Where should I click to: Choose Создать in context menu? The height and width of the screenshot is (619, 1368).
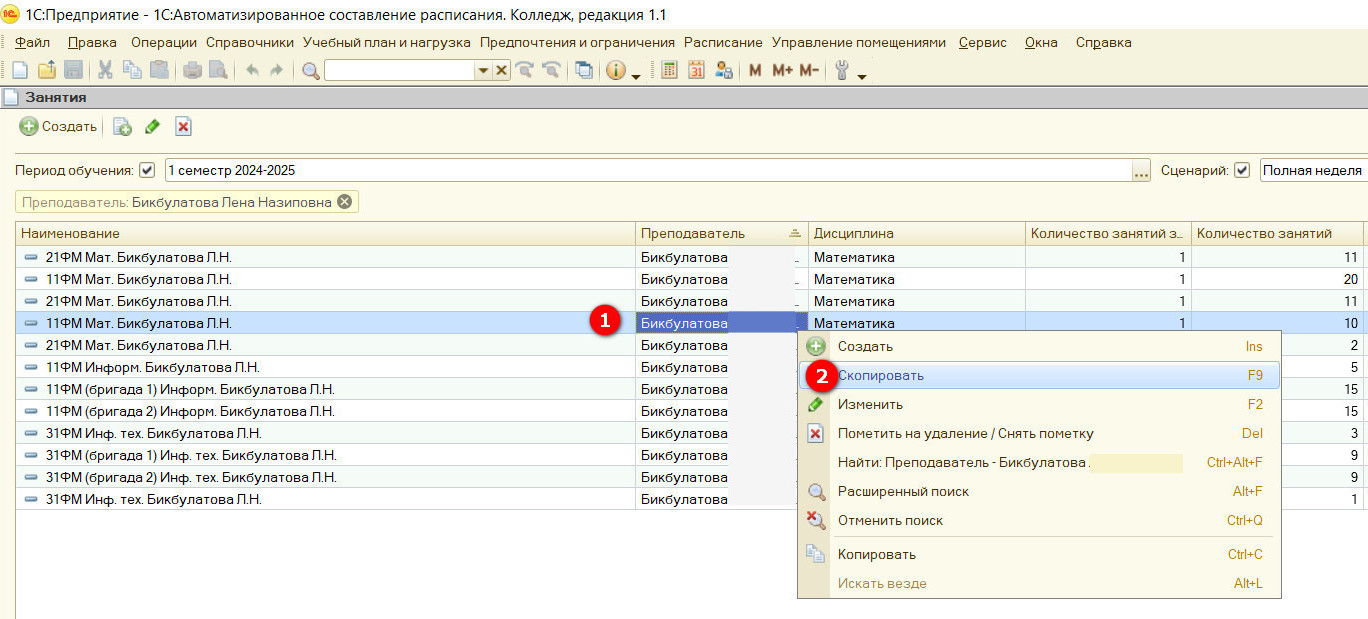1039,347
